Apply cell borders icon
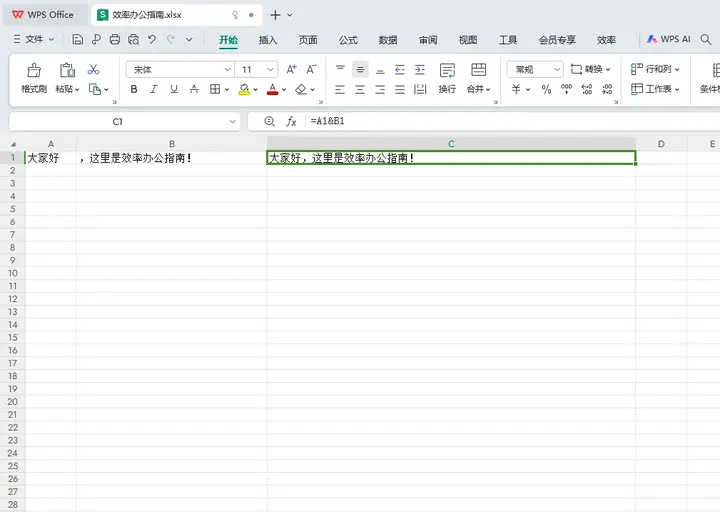The height and width of the screenshot is (512, 720). point(215,89)
